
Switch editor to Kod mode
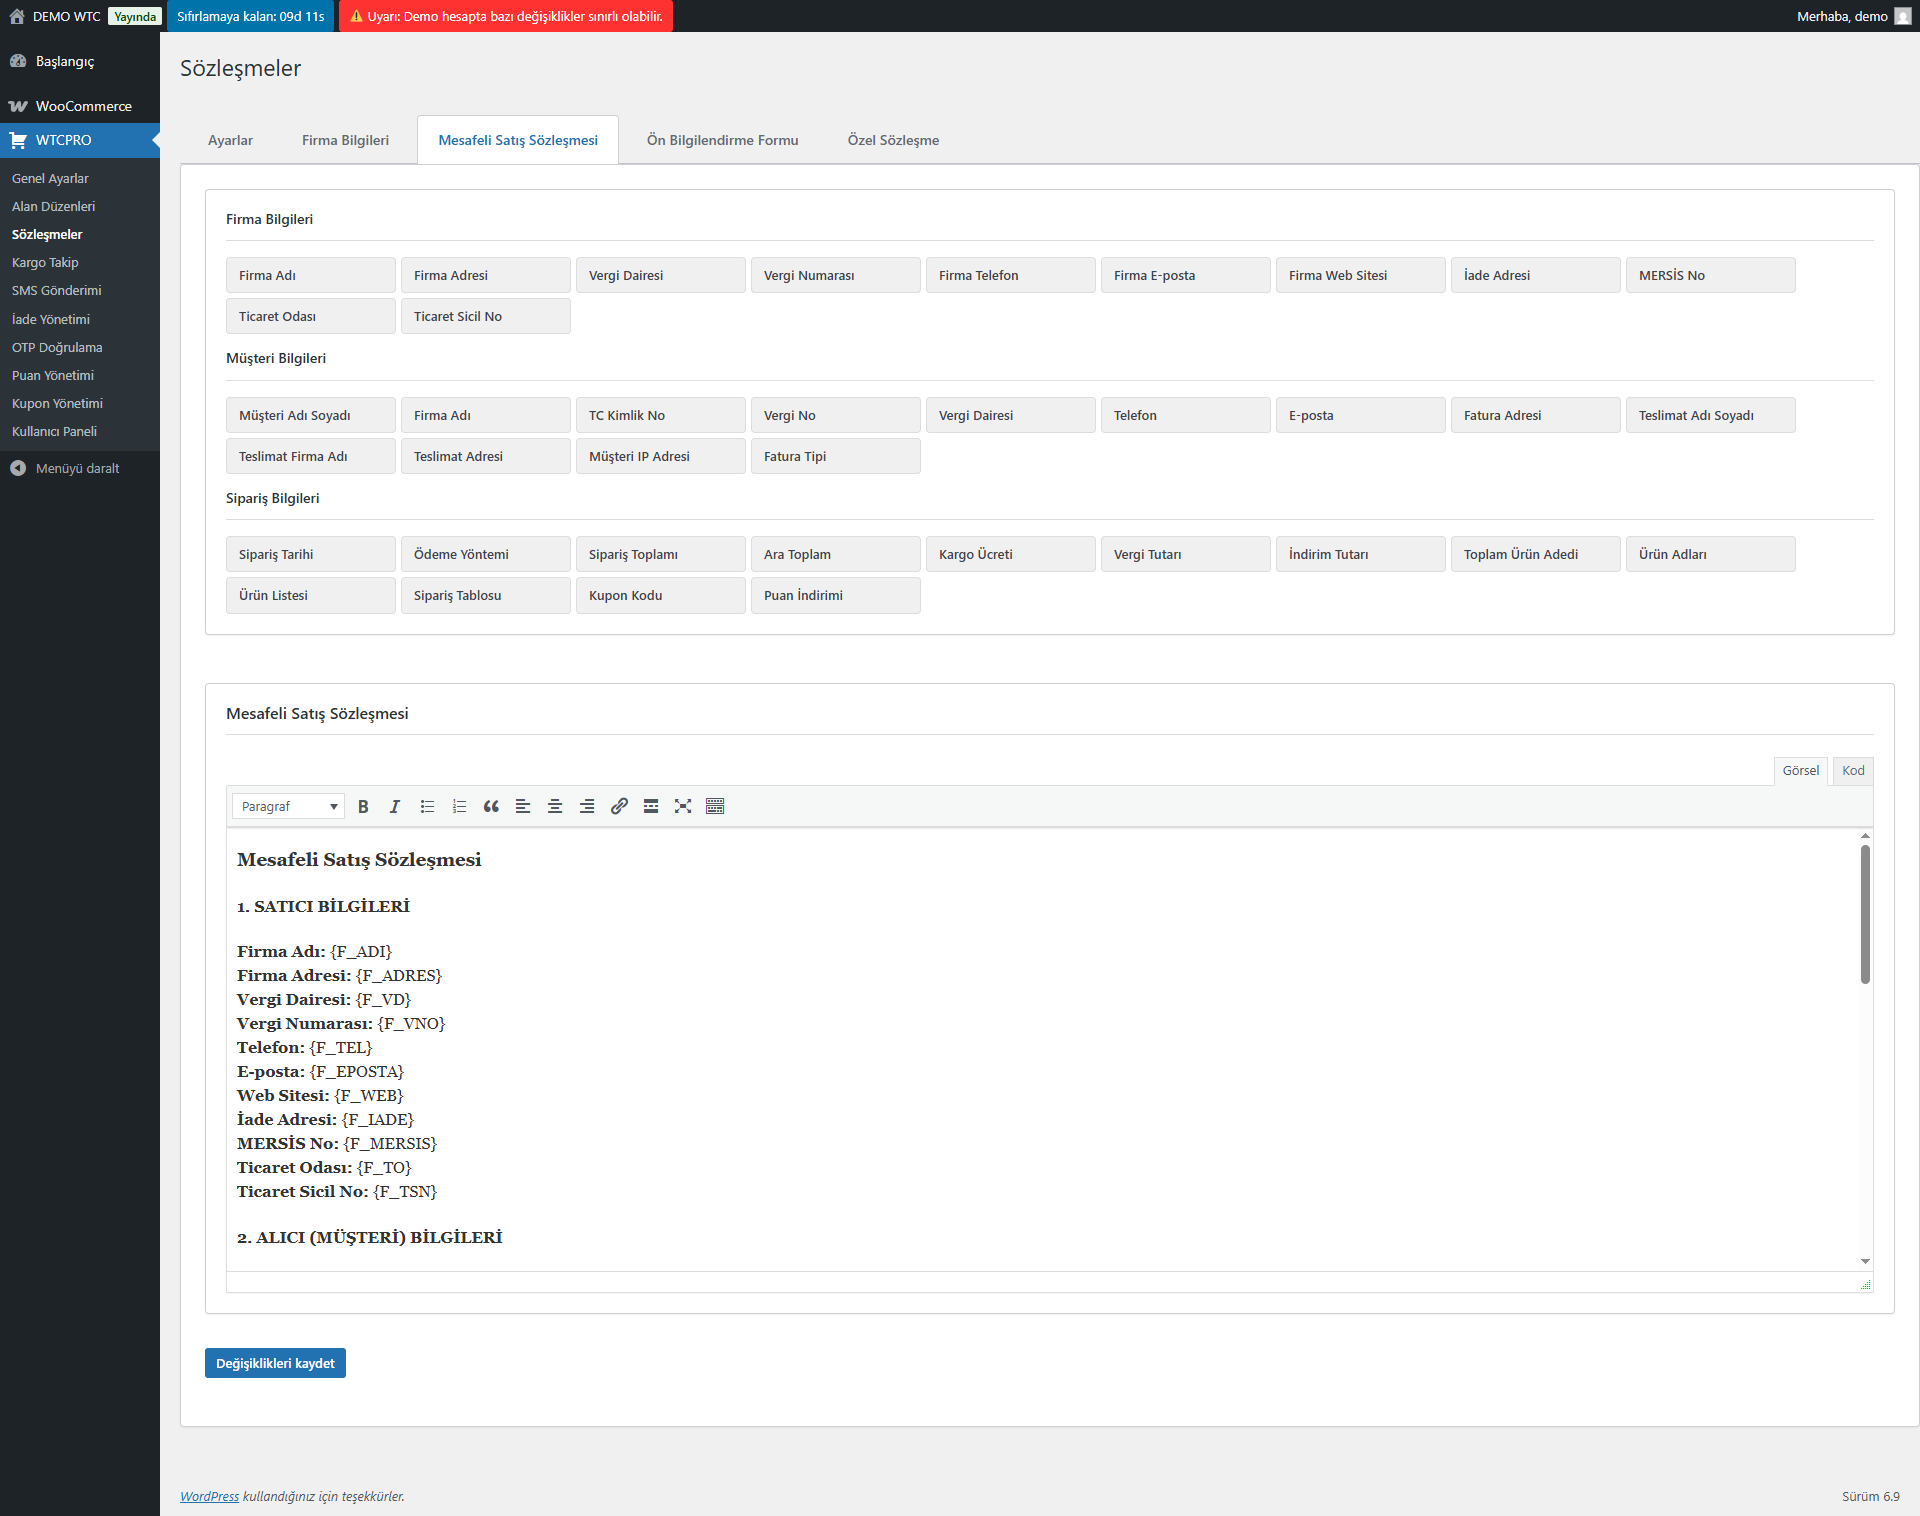pyautogui.click(x=1853, y=770)
